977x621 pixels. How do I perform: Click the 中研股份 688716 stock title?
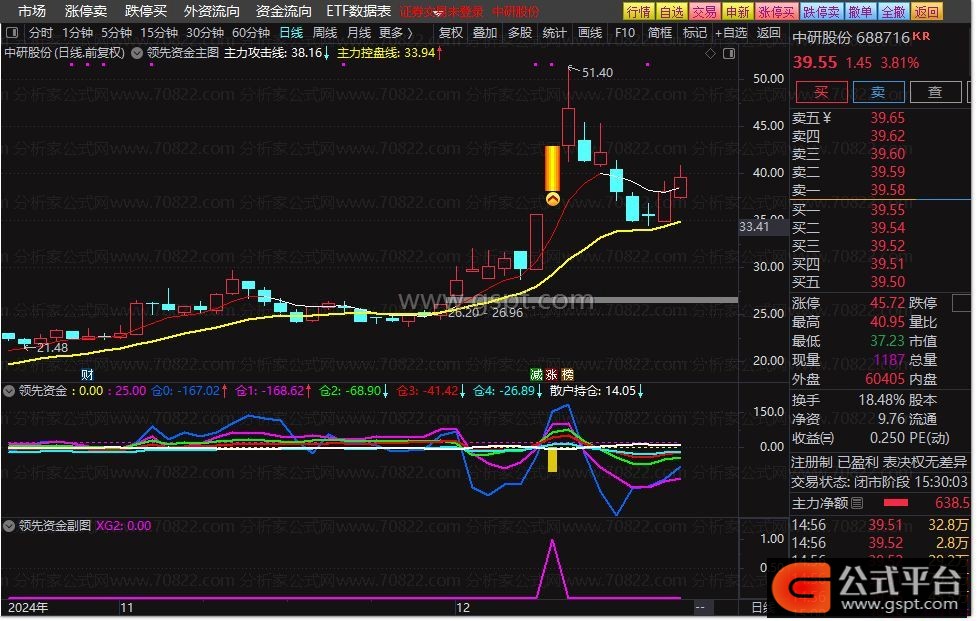click(x=851, y=37)
